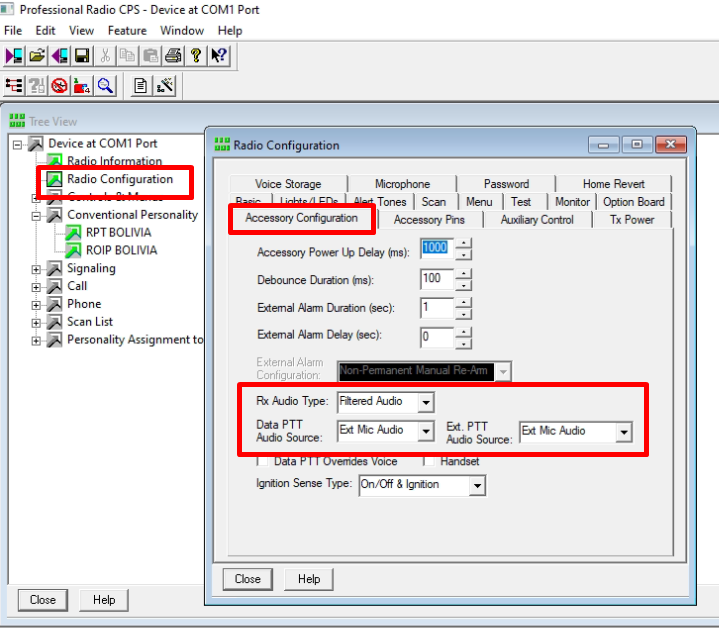Open the Ext. PTT Audio Source dropdown
Viewport: 719px width, 628px height.
pyautogui.click(x=624, y=432)
